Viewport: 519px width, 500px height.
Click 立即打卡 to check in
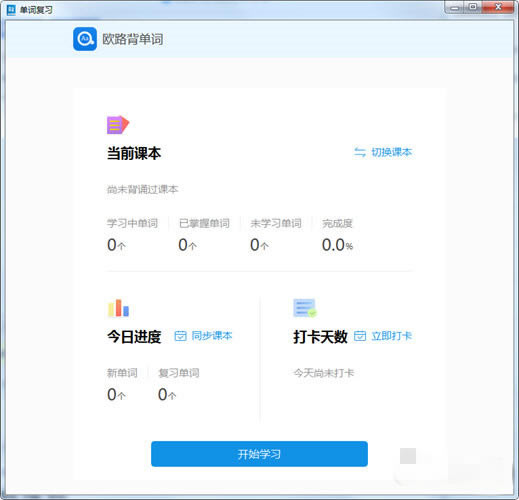[392, 336]
